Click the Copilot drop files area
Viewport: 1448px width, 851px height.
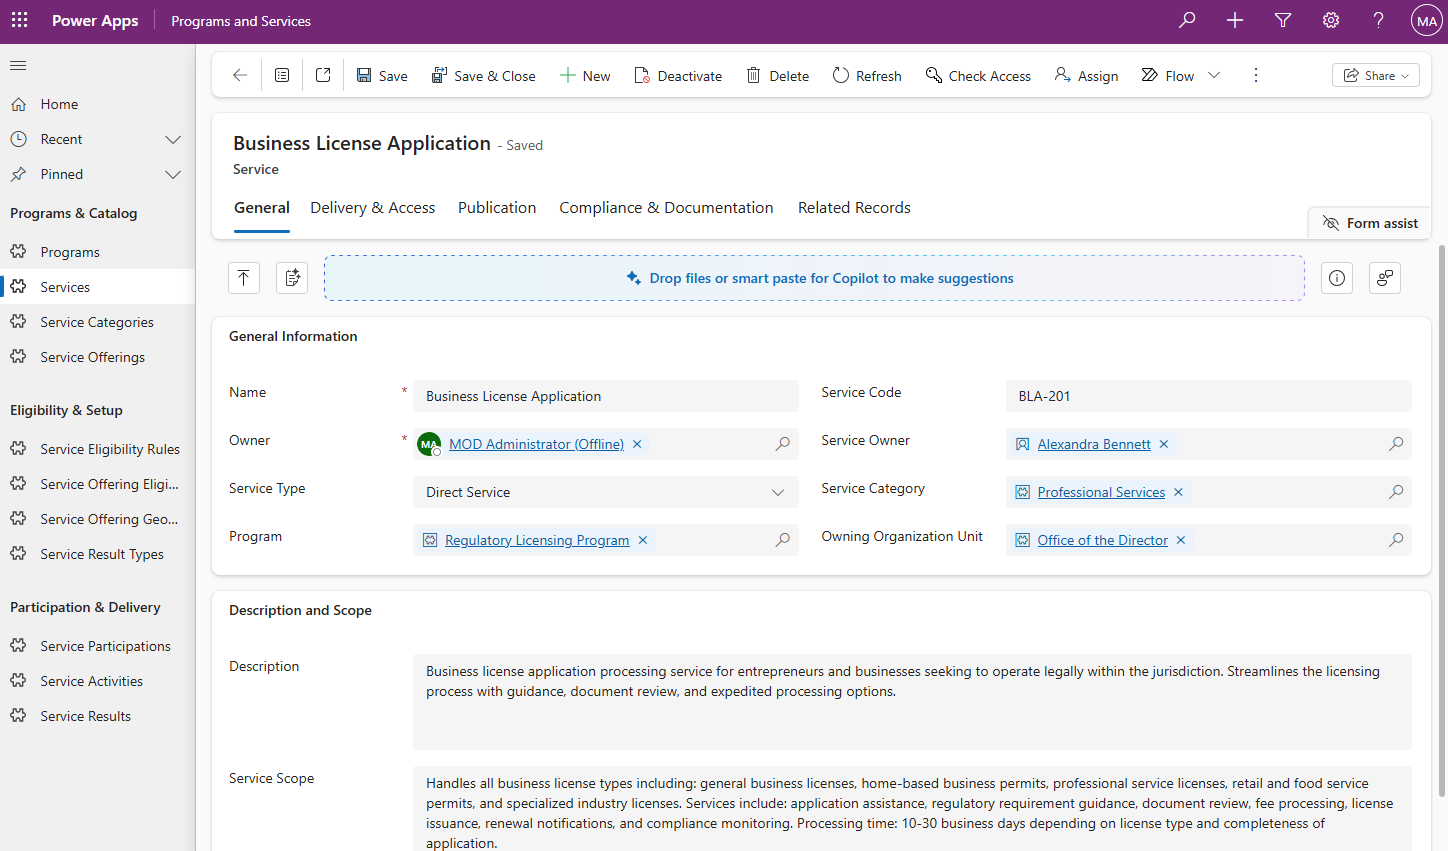click(x=814, y=278)
